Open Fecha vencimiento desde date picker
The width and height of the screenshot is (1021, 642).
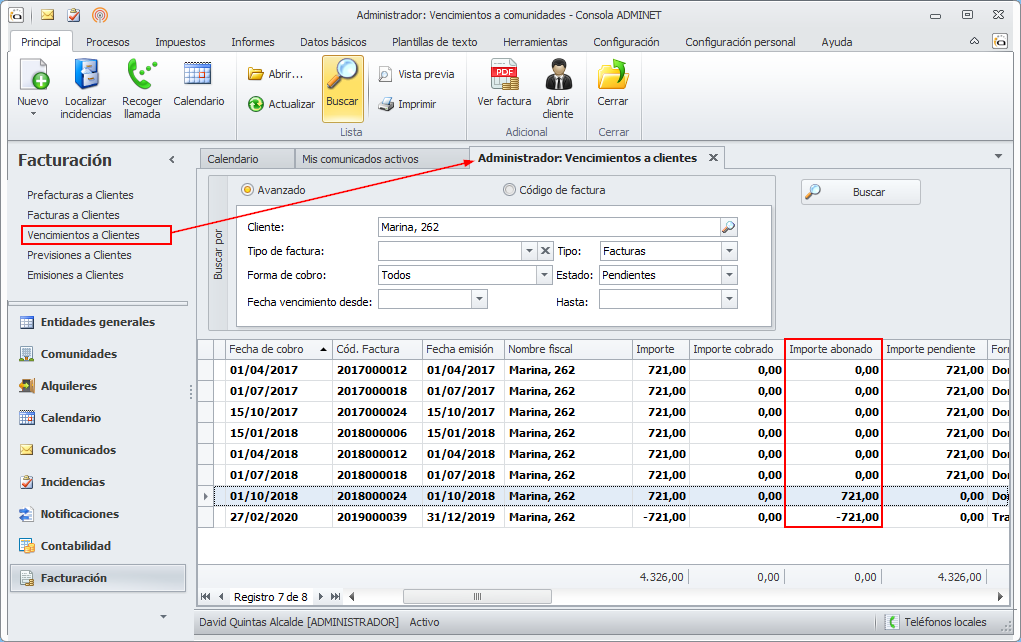tap(479, 299)
